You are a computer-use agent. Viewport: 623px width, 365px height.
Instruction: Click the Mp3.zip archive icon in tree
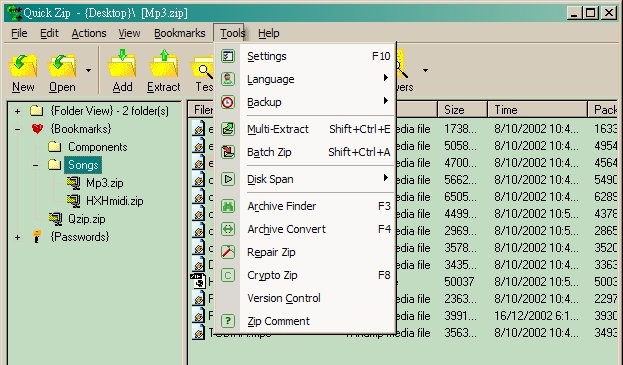[x=74, y=183]
